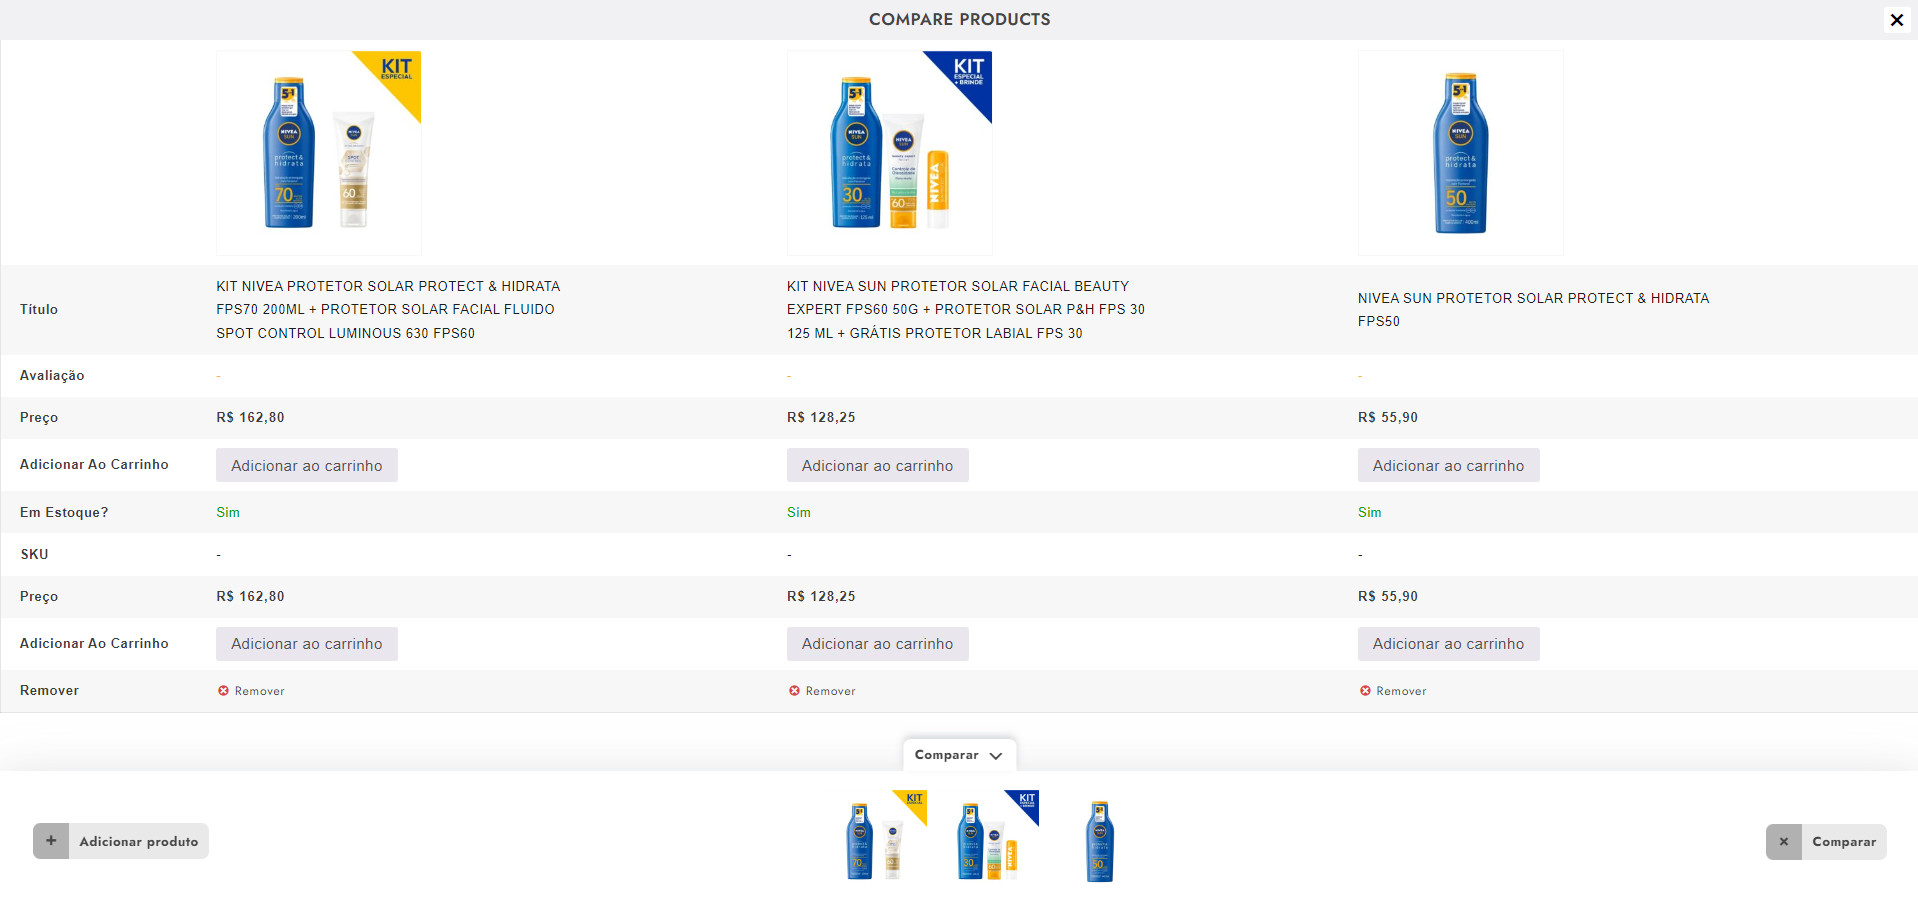Click the red remove icon for FPS50 product
Screen dimensions: 1918x908
coord(1365,691)
